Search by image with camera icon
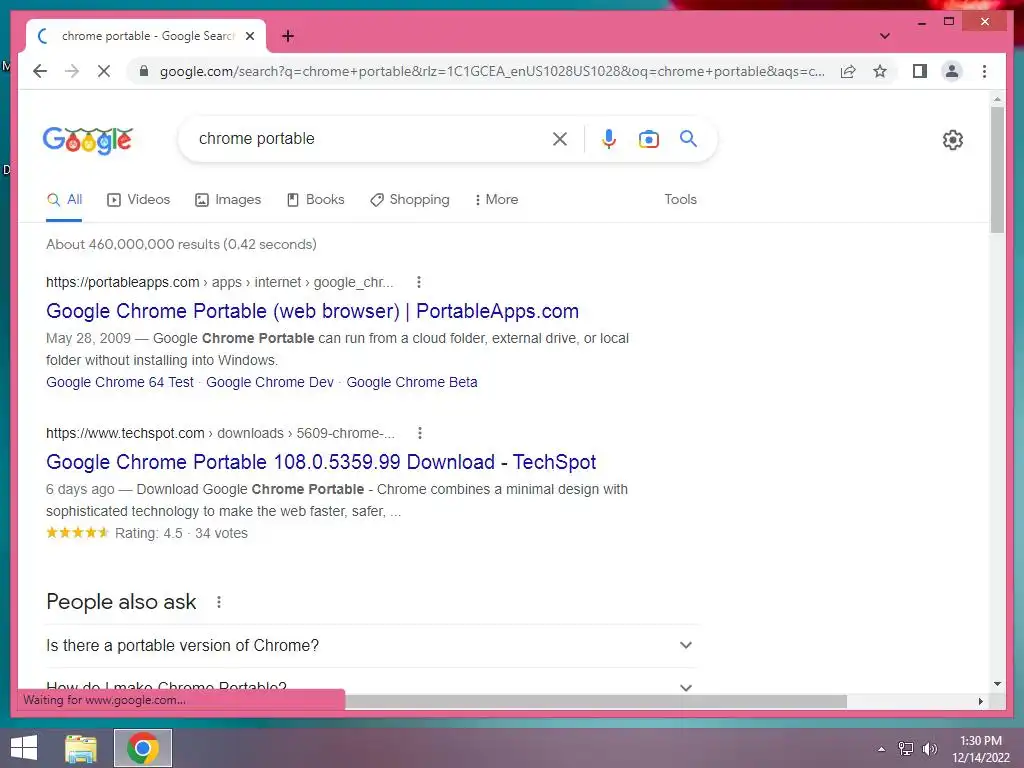Viewport: 1024px width, 768px height. click(x=648, y=138)
